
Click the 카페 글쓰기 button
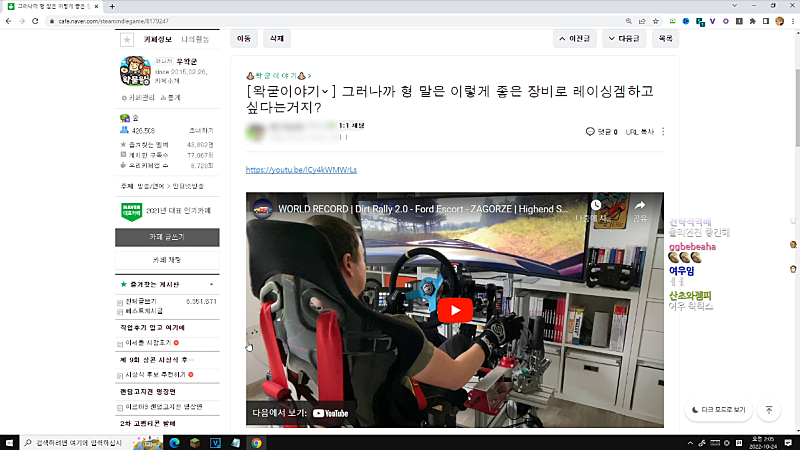pyautogui.click(x=167, y=237)
